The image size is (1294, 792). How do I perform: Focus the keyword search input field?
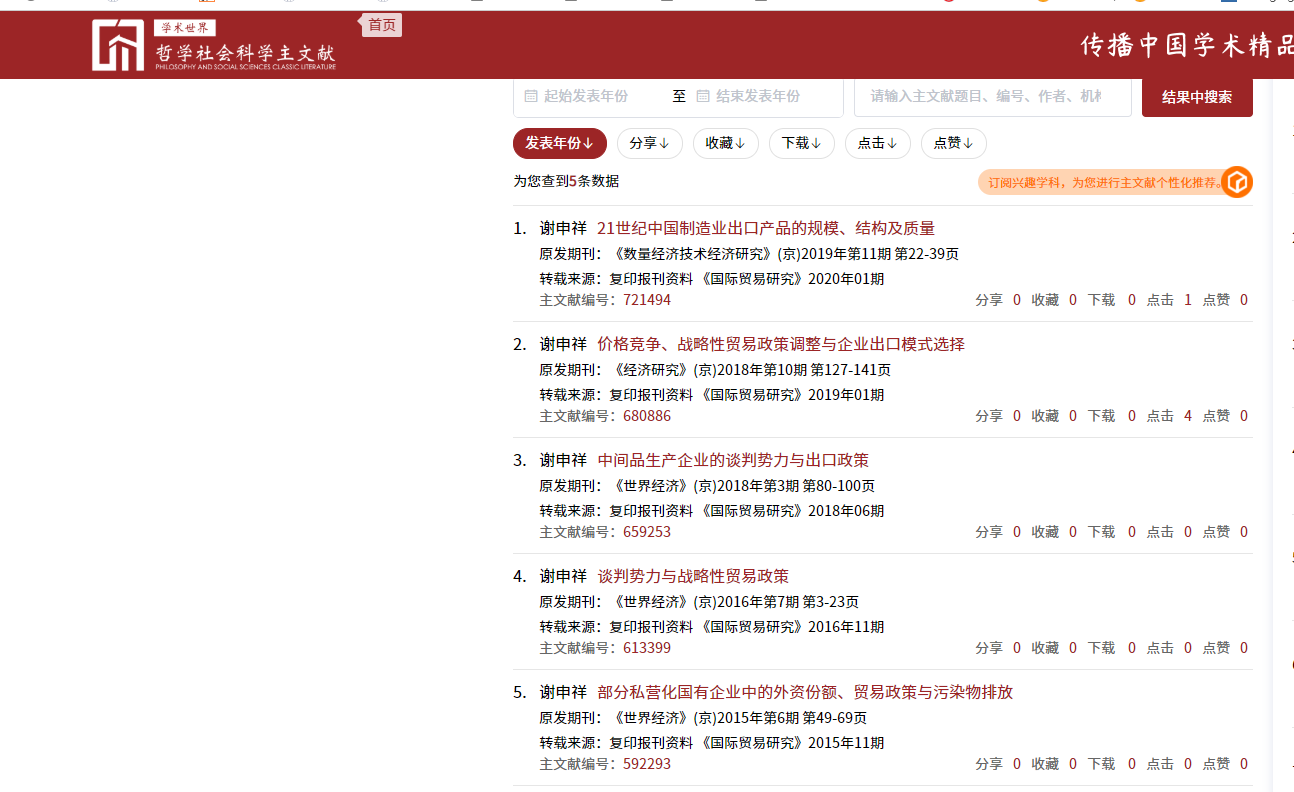[x=991, y=96]
